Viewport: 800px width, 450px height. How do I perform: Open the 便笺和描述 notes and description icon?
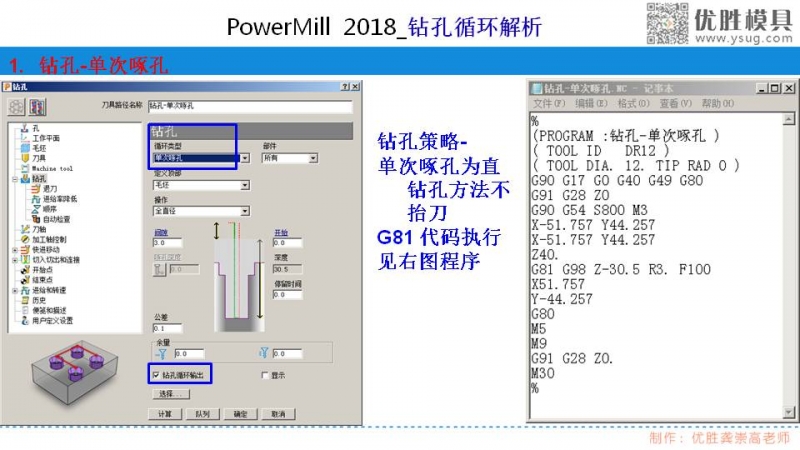(24, 310)
